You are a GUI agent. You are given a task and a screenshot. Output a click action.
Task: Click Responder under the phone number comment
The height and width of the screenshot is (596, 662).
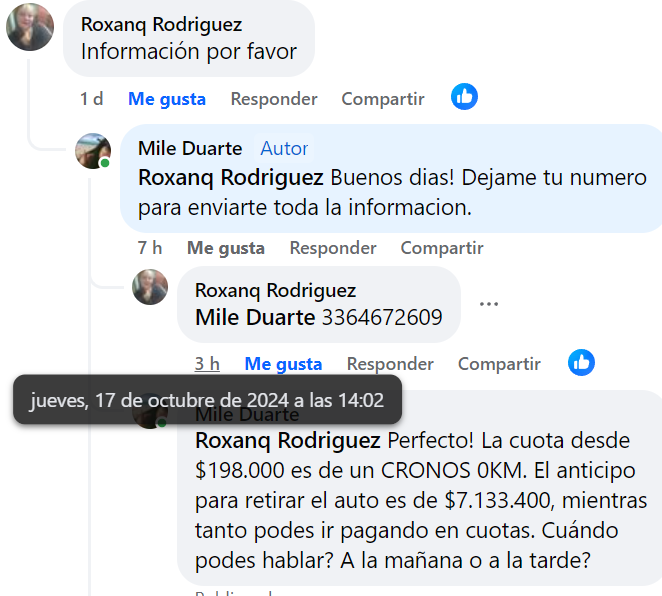coord(390,364)
